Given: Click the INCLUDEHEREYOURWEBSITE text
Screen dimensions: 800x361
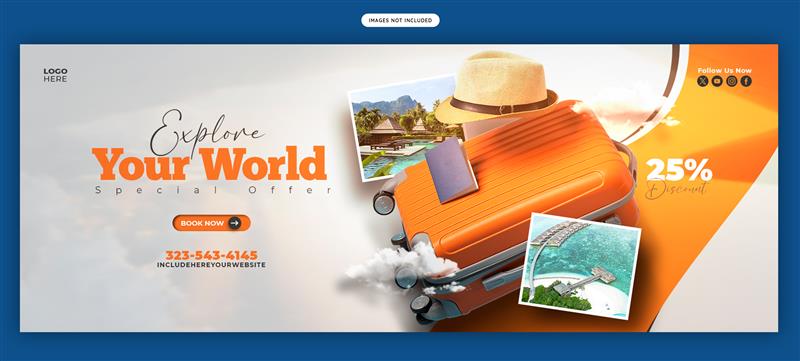Looking at the screenshot, I should pos(211,265).
